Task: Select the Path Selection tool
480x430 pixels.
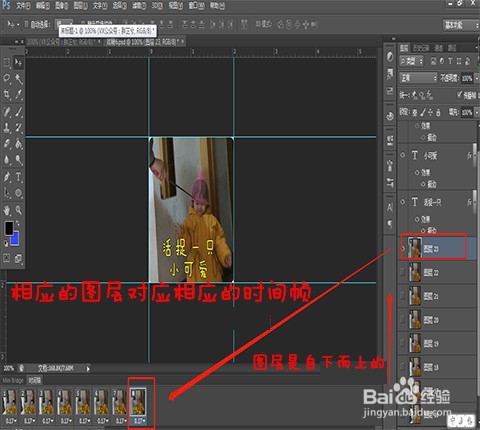Action: tap(7, 193)
